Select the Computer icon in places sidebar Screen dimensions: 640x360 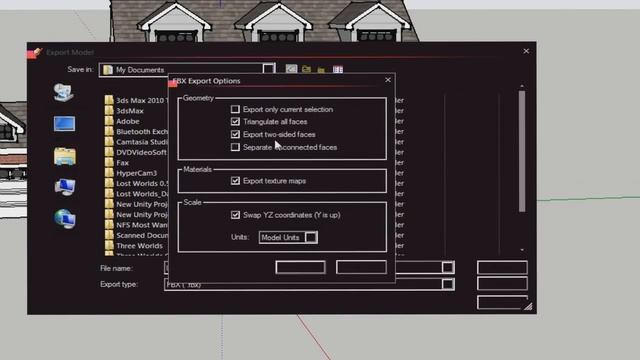(x=64, y=187)
